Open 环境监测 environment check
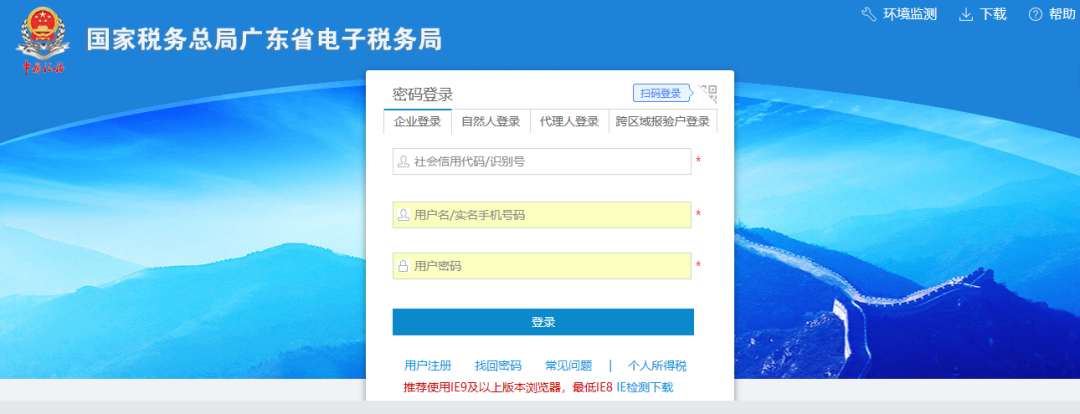Screen dimensions: 1080x414 pos(910,14)
